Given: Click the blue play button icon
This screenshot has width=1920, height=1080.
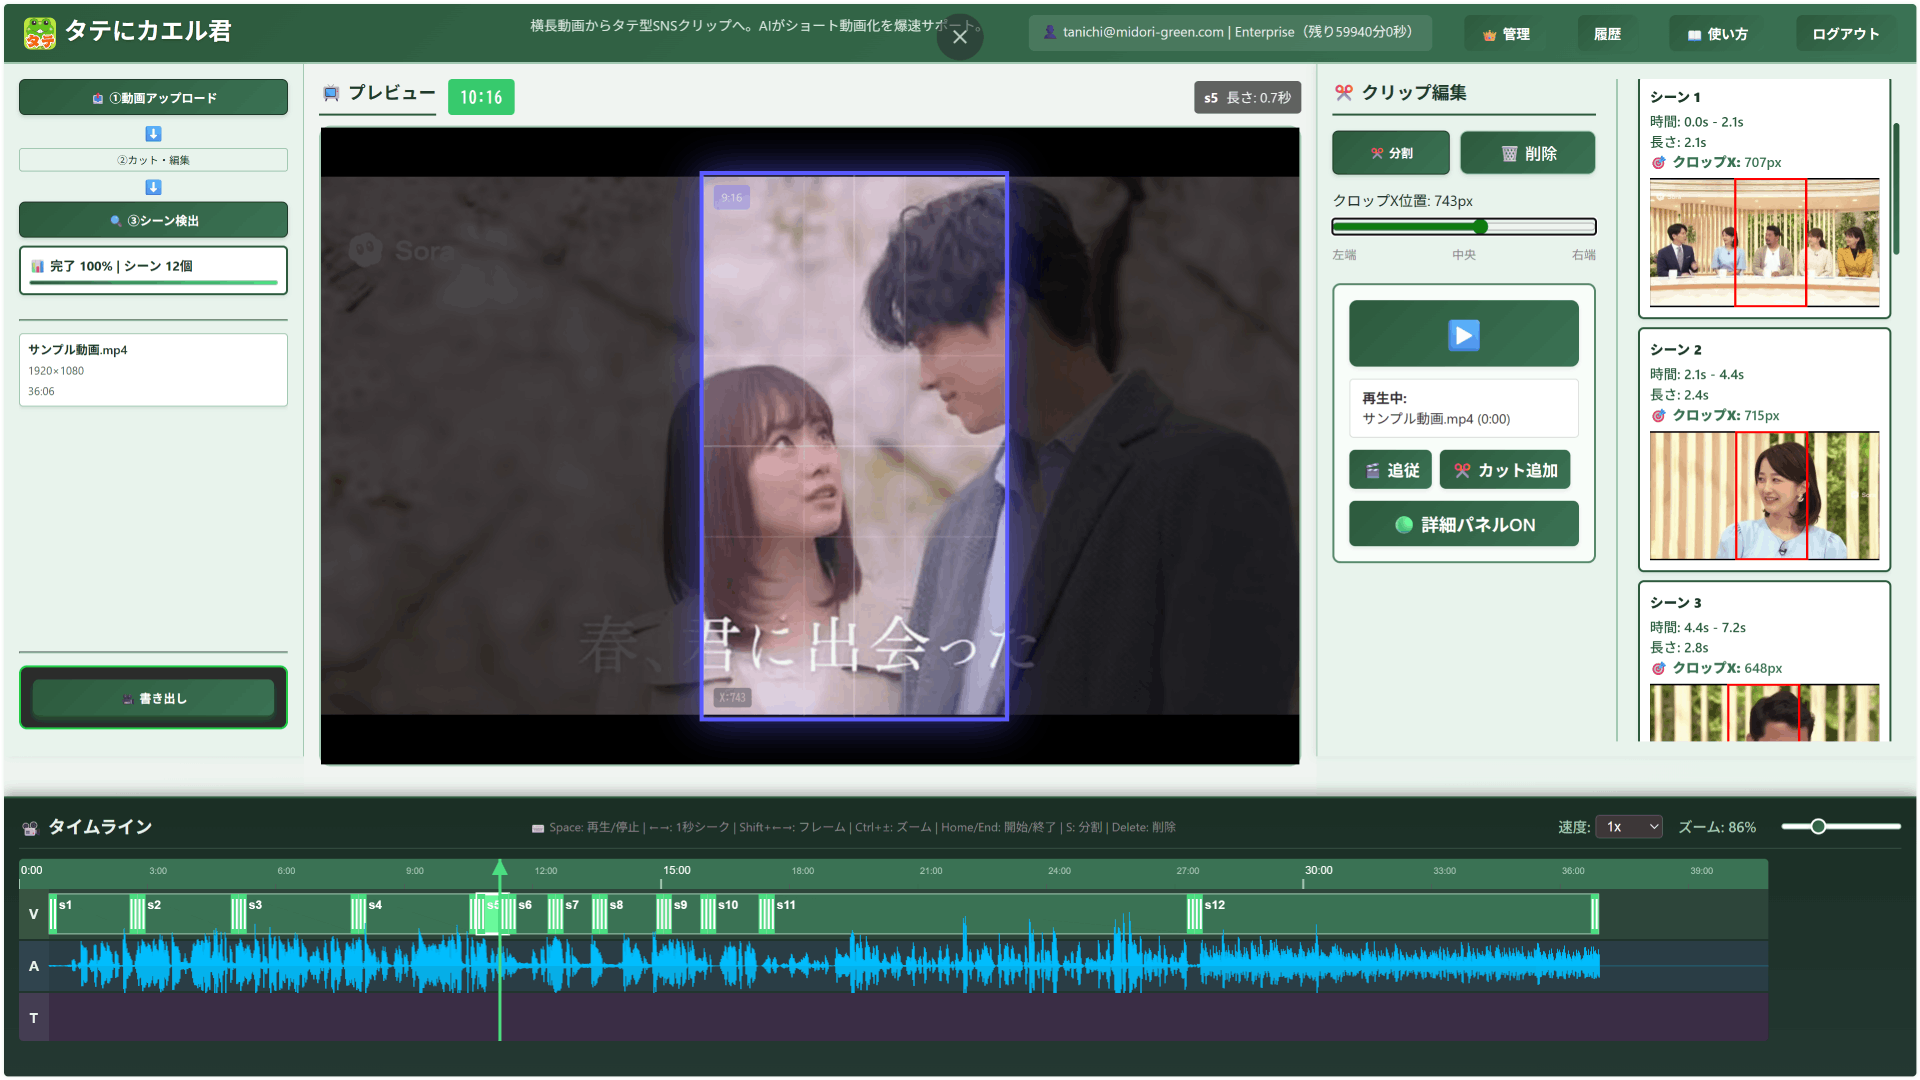Looking at the screenshot, I should (1463, 335).
